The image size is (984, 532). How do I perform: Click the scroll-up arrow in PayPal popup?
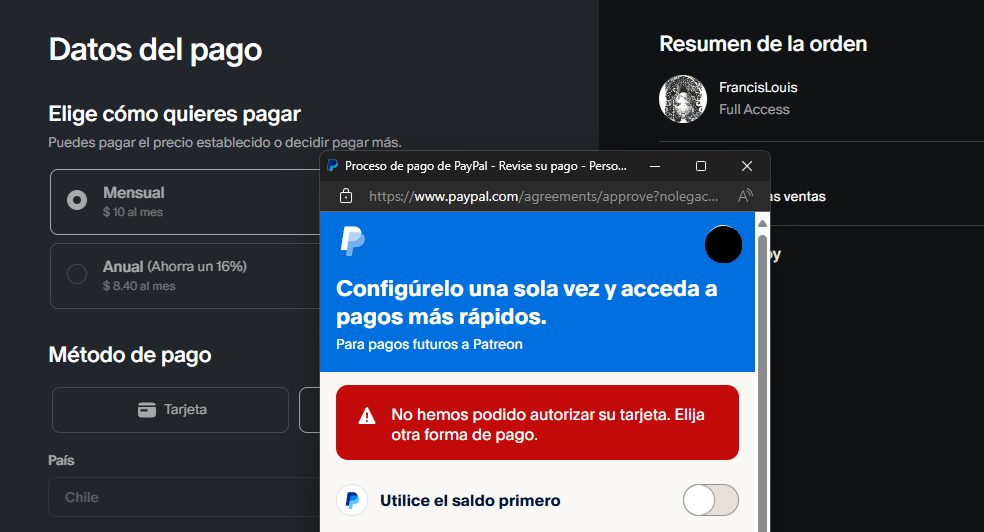762,223
